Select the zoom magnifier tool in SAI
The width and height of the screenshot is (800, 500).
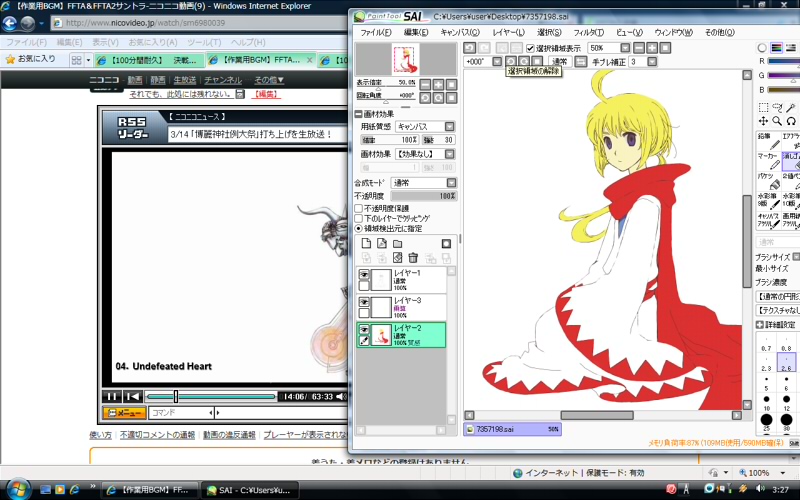pyautogui.click(x=777, y=121)
